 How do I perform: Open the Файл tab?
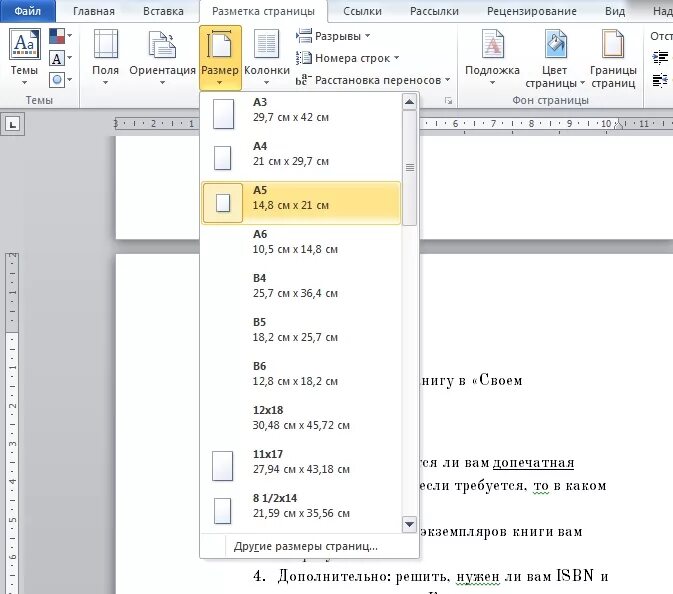27,11
